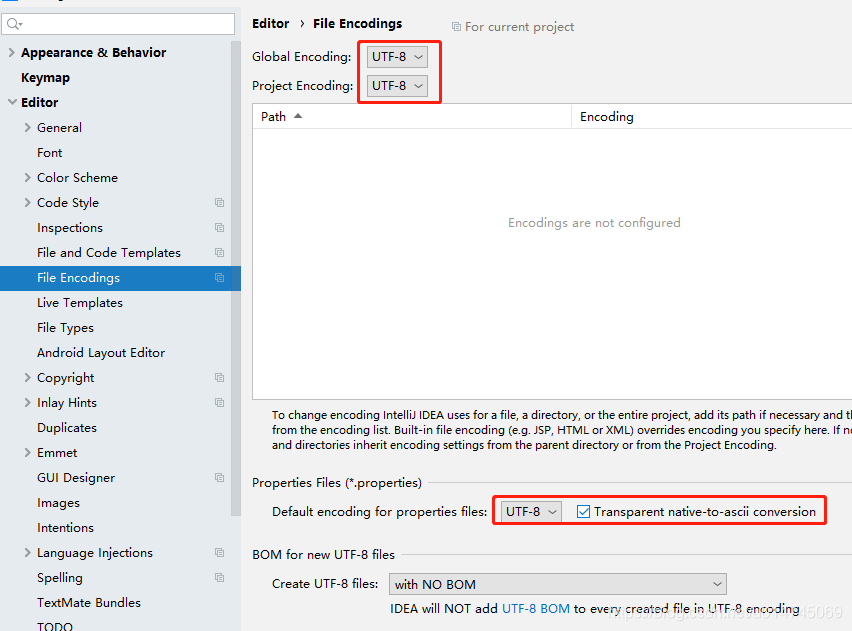This screenshot has height=631, width=852.
Task: Expand the Color Scheme node
Action: [x=27, y=178]
